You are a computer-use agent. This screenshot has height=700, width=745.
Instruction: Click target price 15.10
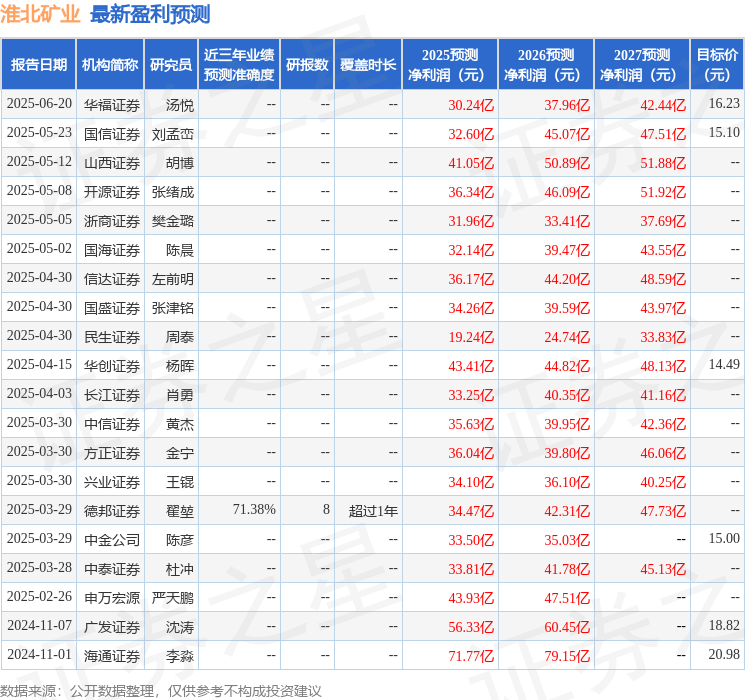pos(724,133)
